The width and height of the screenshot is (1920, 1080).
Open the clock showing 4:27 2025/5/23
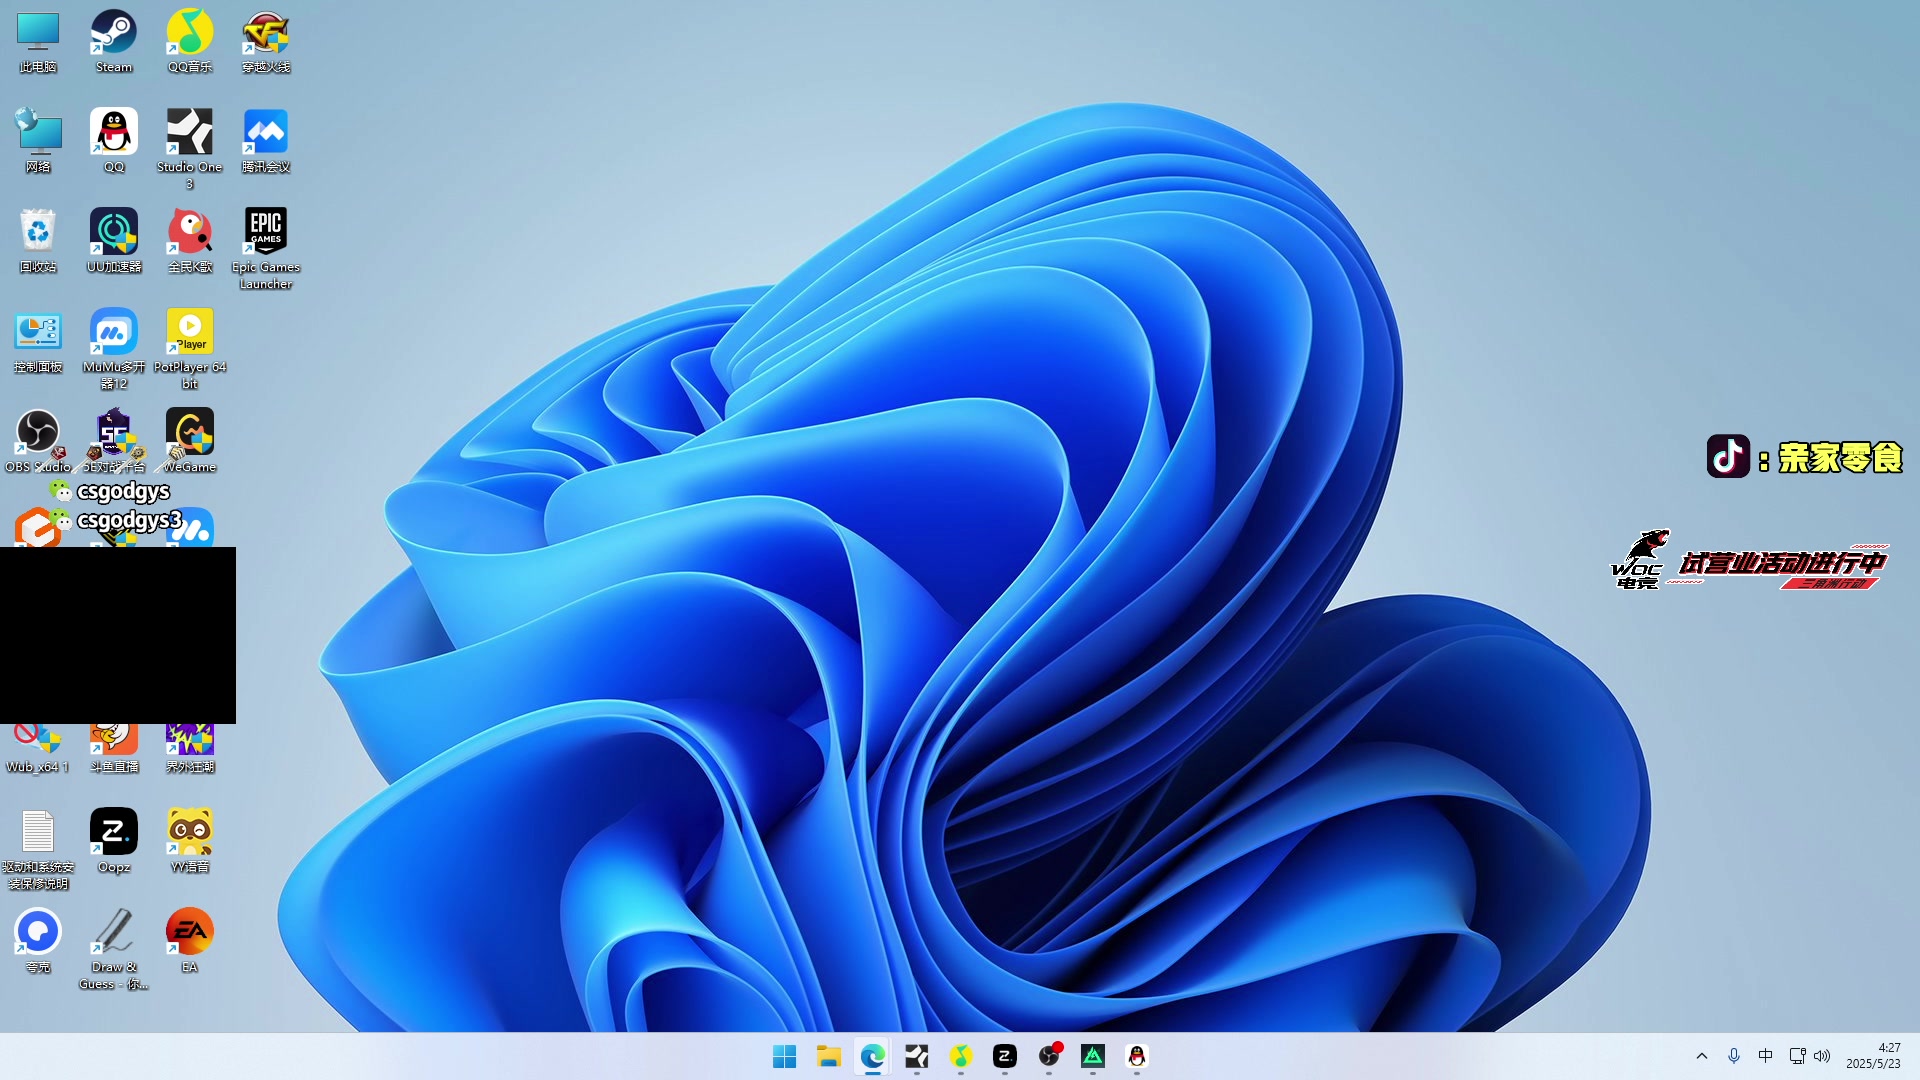point(1873,1056)
